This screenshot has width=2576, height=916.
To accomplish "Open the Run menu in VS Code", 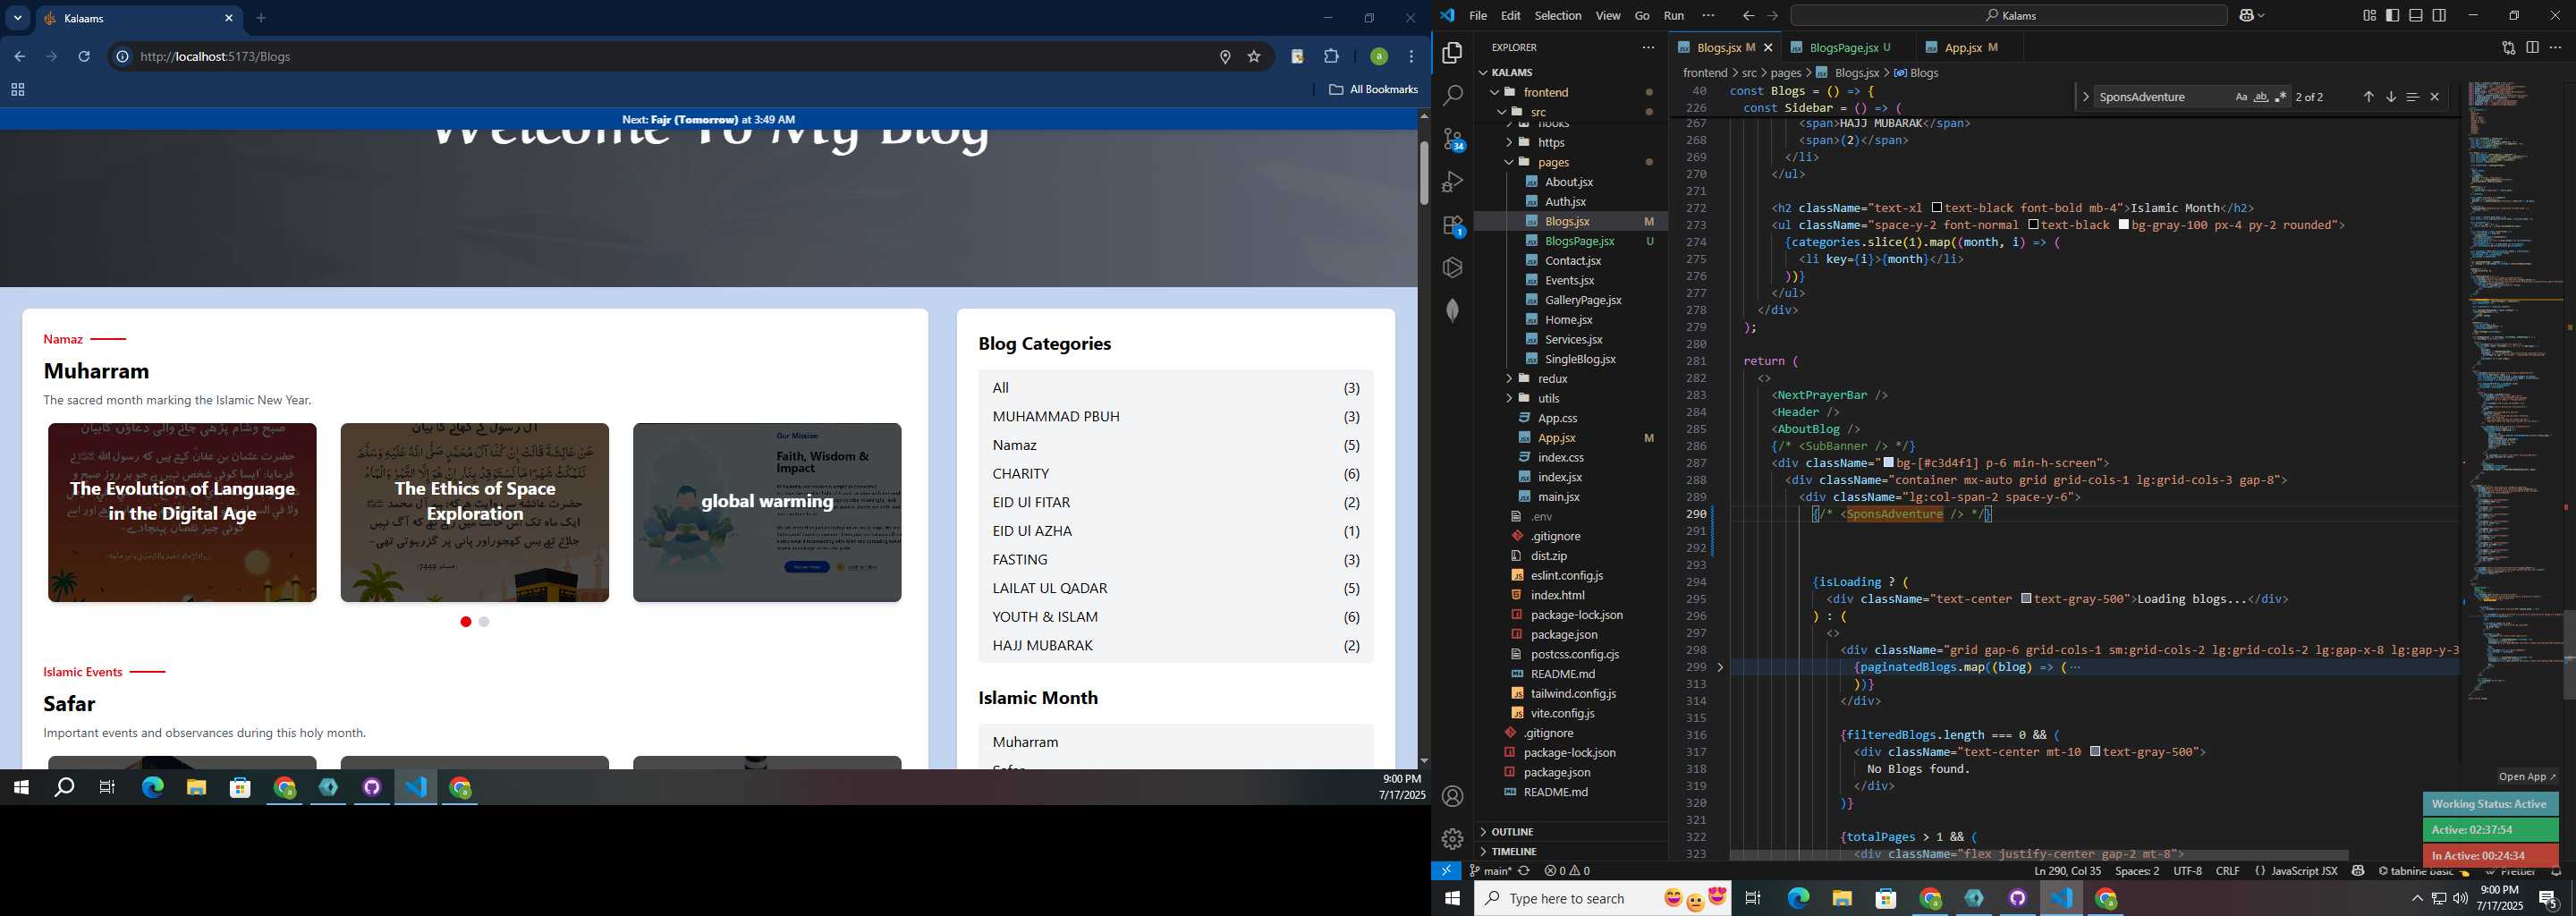I will point(1674,15).
